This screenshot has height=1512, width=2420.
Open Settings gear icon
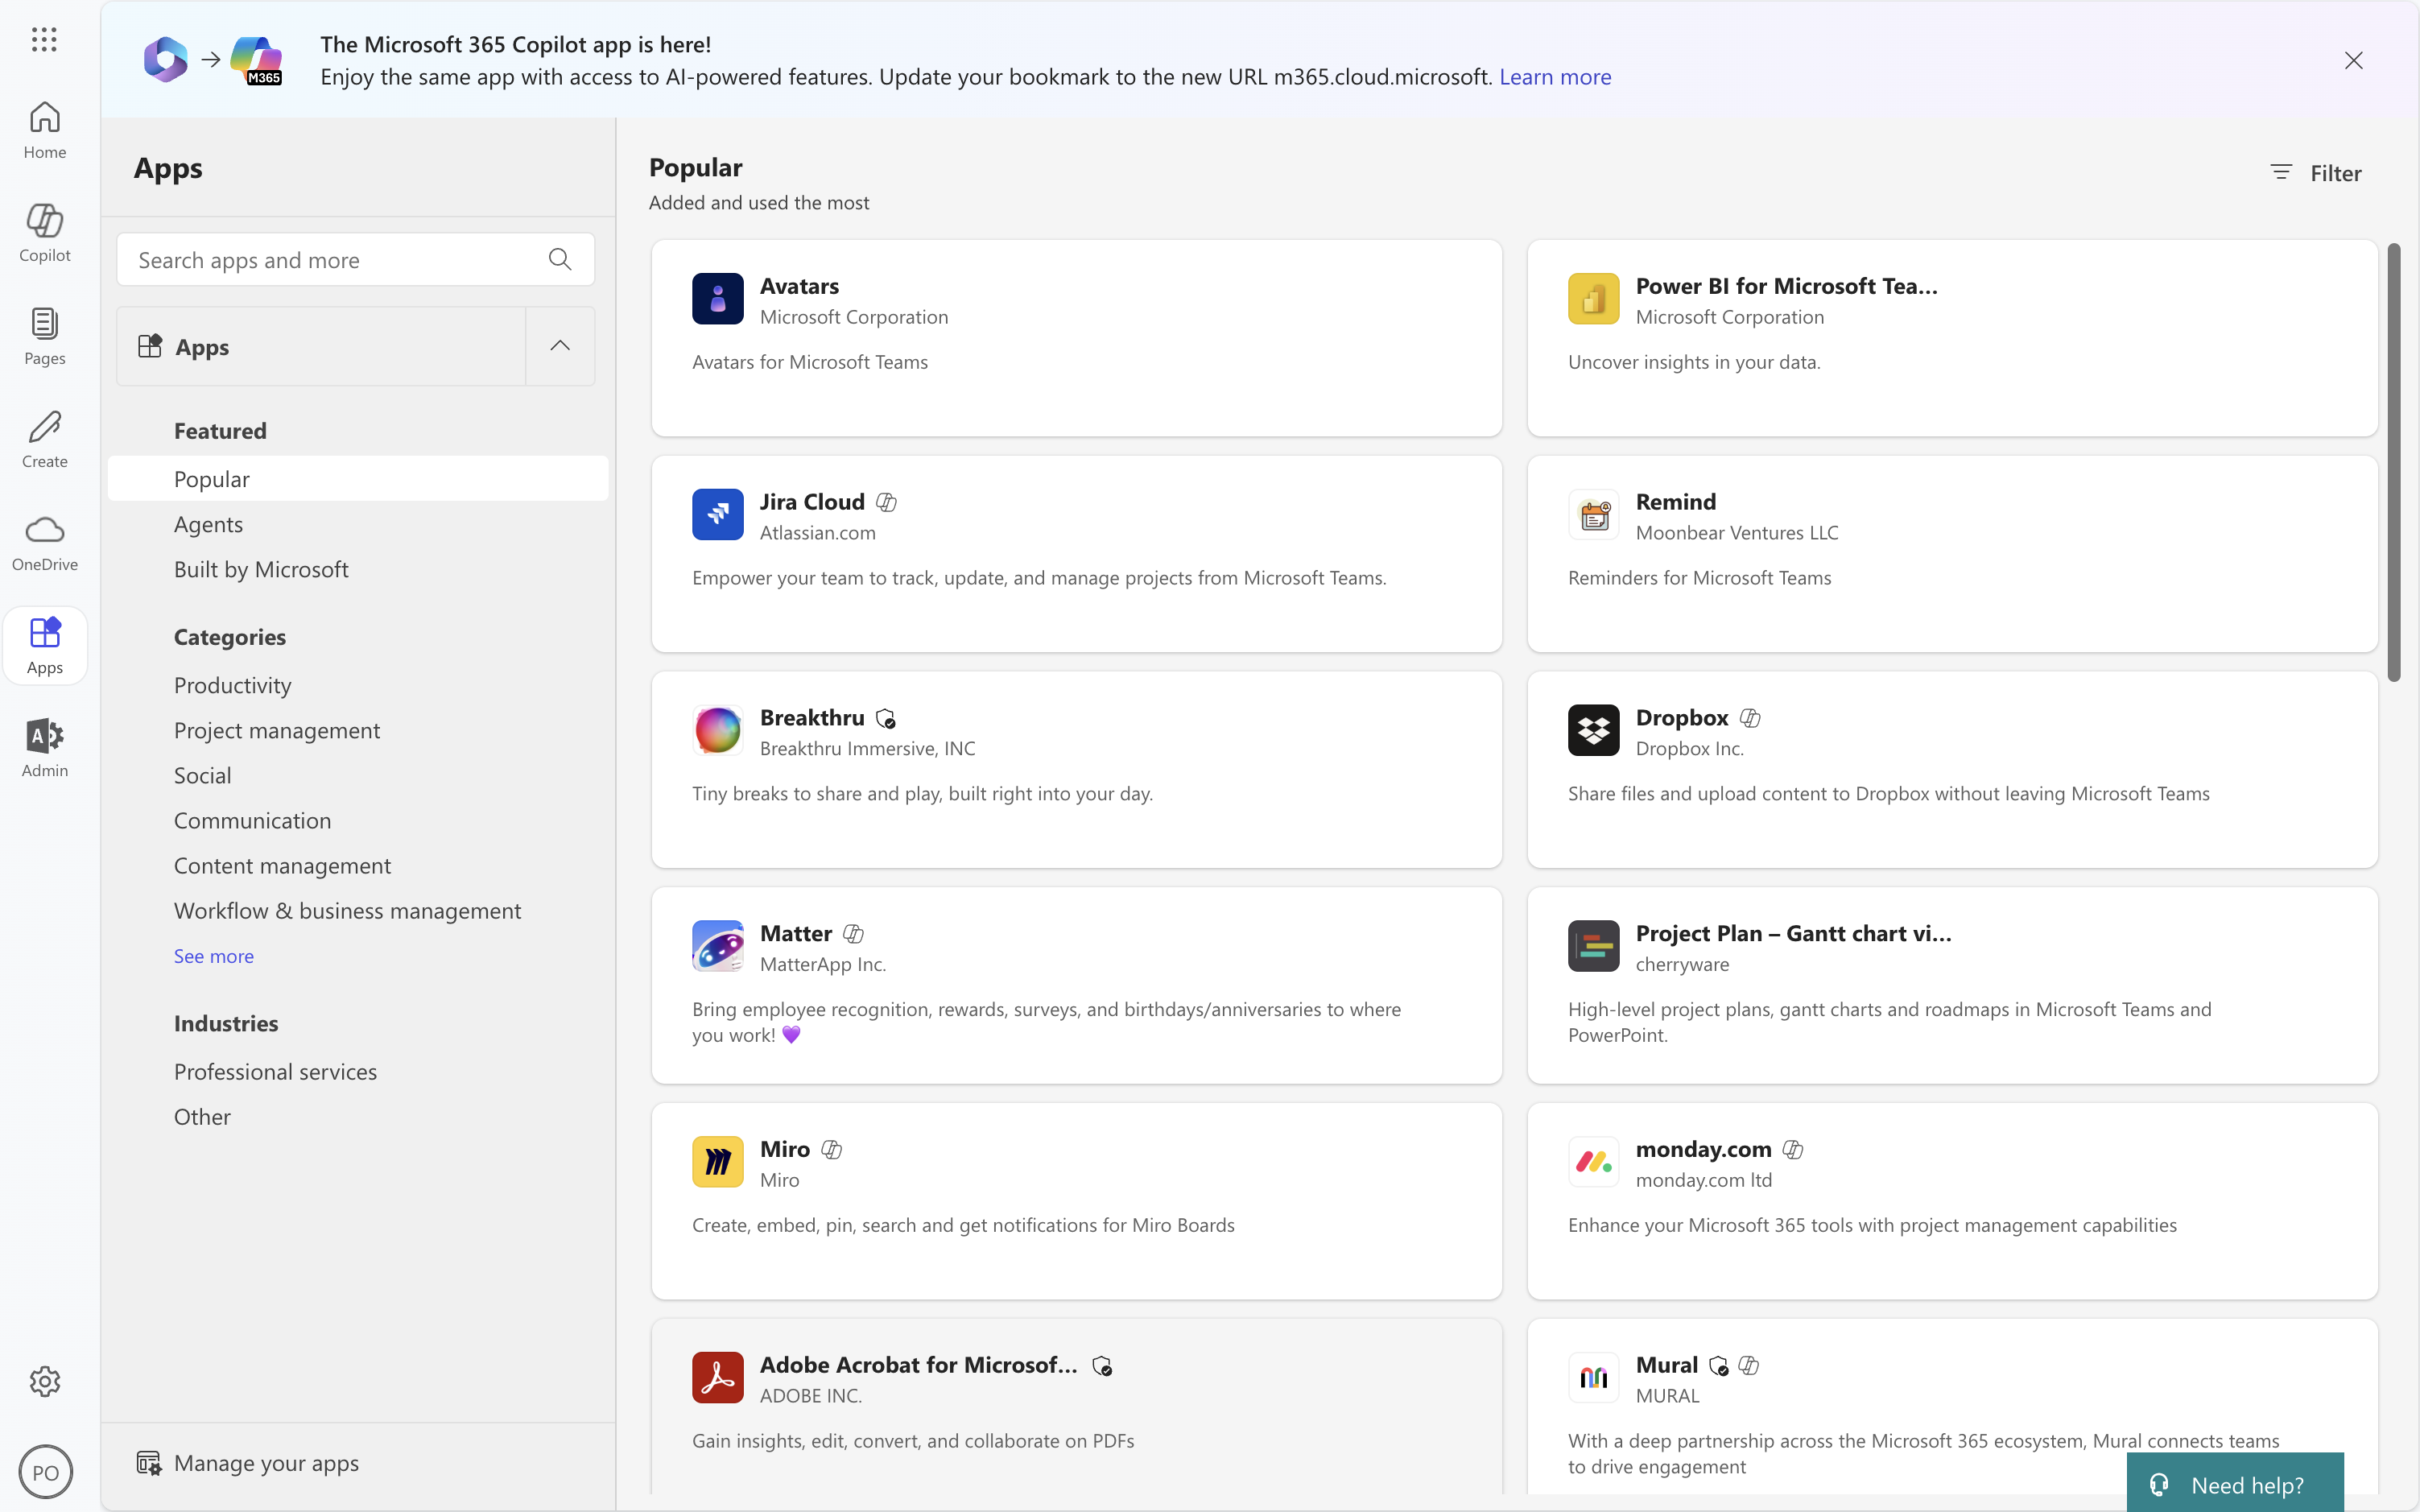tap(45, 1381)
